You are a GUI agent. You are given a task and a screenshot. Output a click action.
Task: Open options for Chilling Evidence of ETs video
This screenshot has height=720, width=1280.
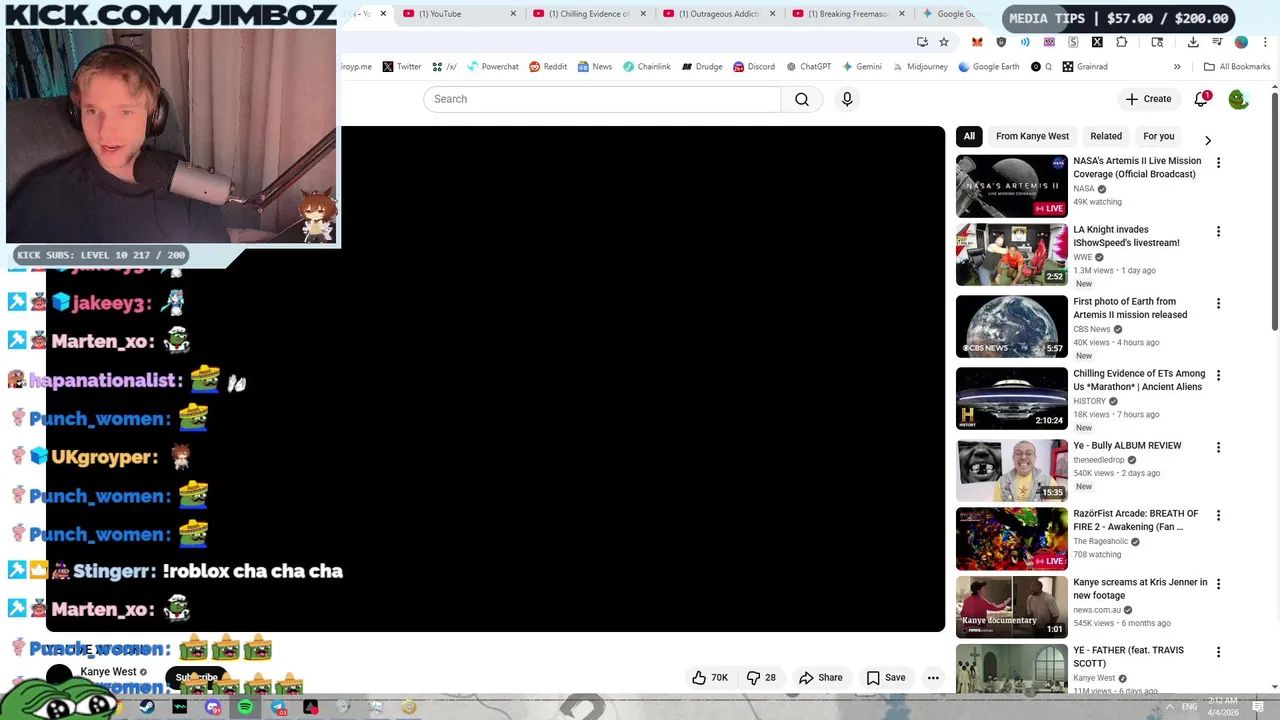tap(1218, 376)
